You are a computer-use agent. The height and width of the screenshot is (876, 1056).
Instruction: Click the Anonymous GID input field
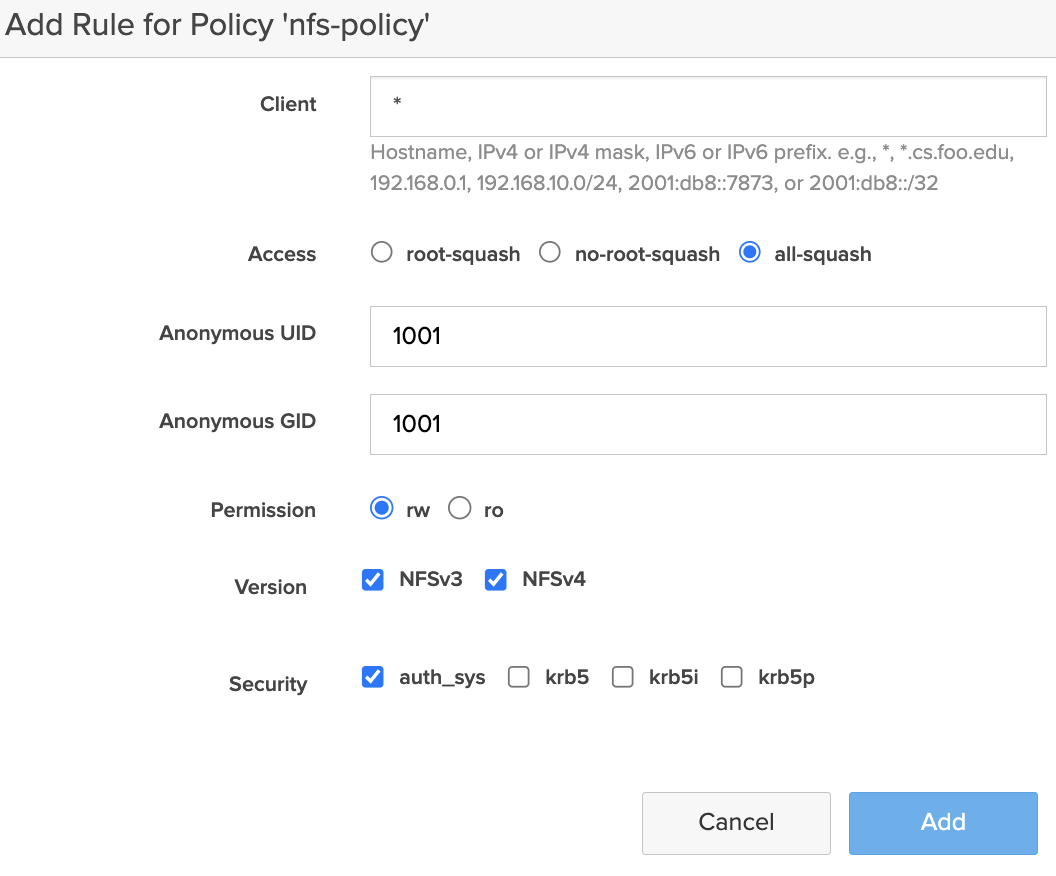(707, 424)
